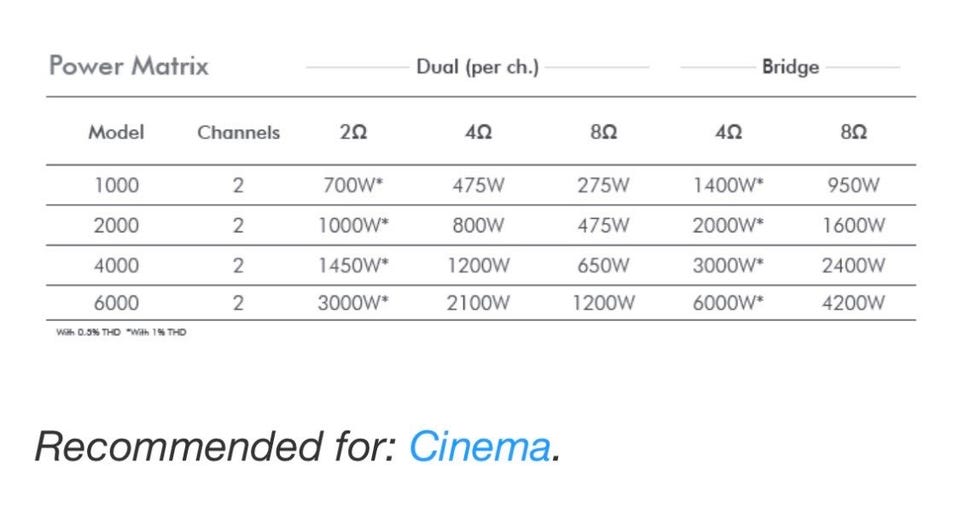
Task: Click model 1000 in the table
Action: click(x=116, y=186)
